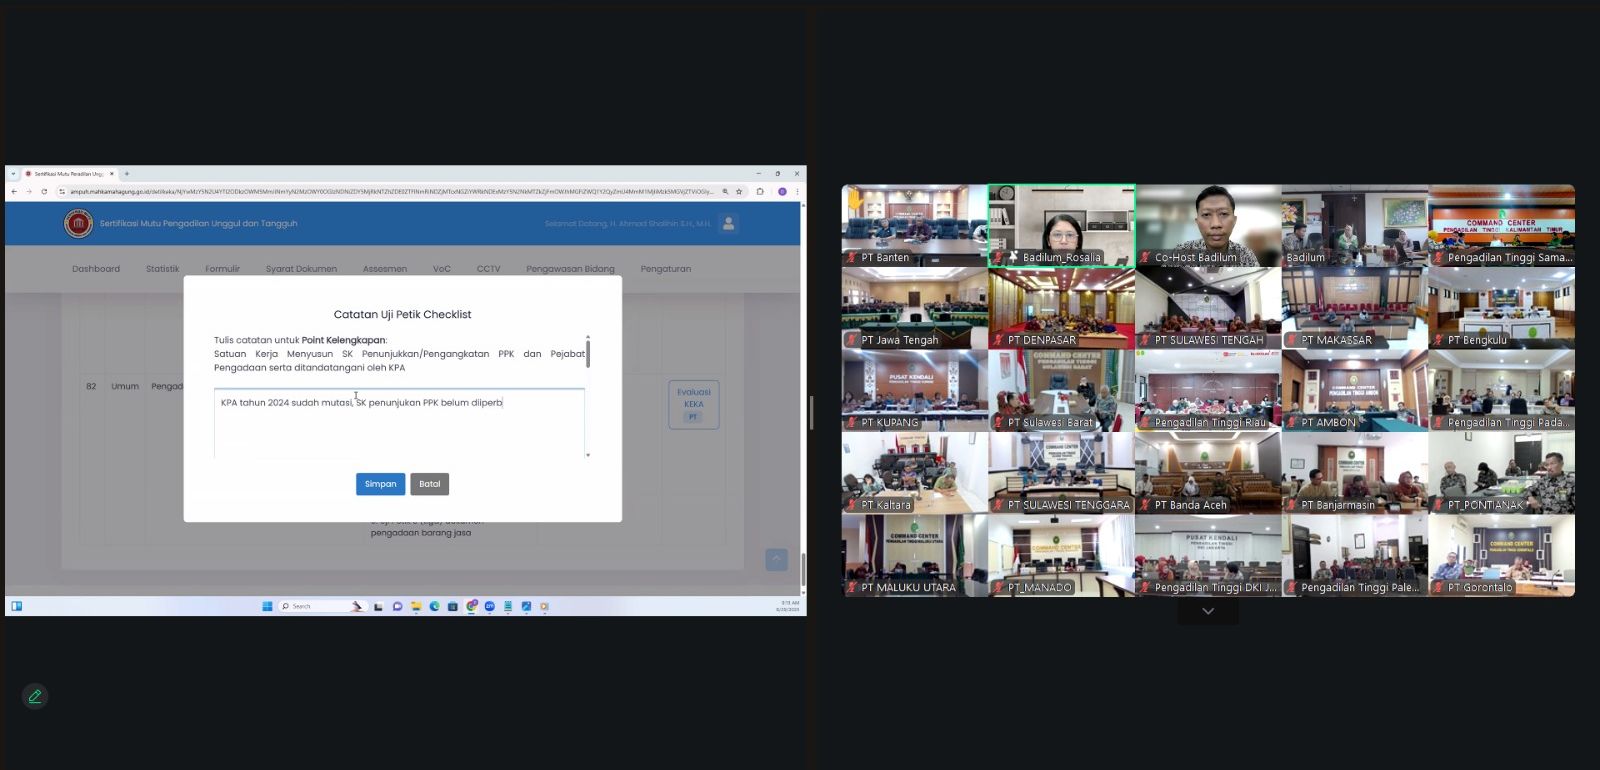Open the user account avatar in site header
The height and width of the screenshot is (770, 1600).
[729, 223]
